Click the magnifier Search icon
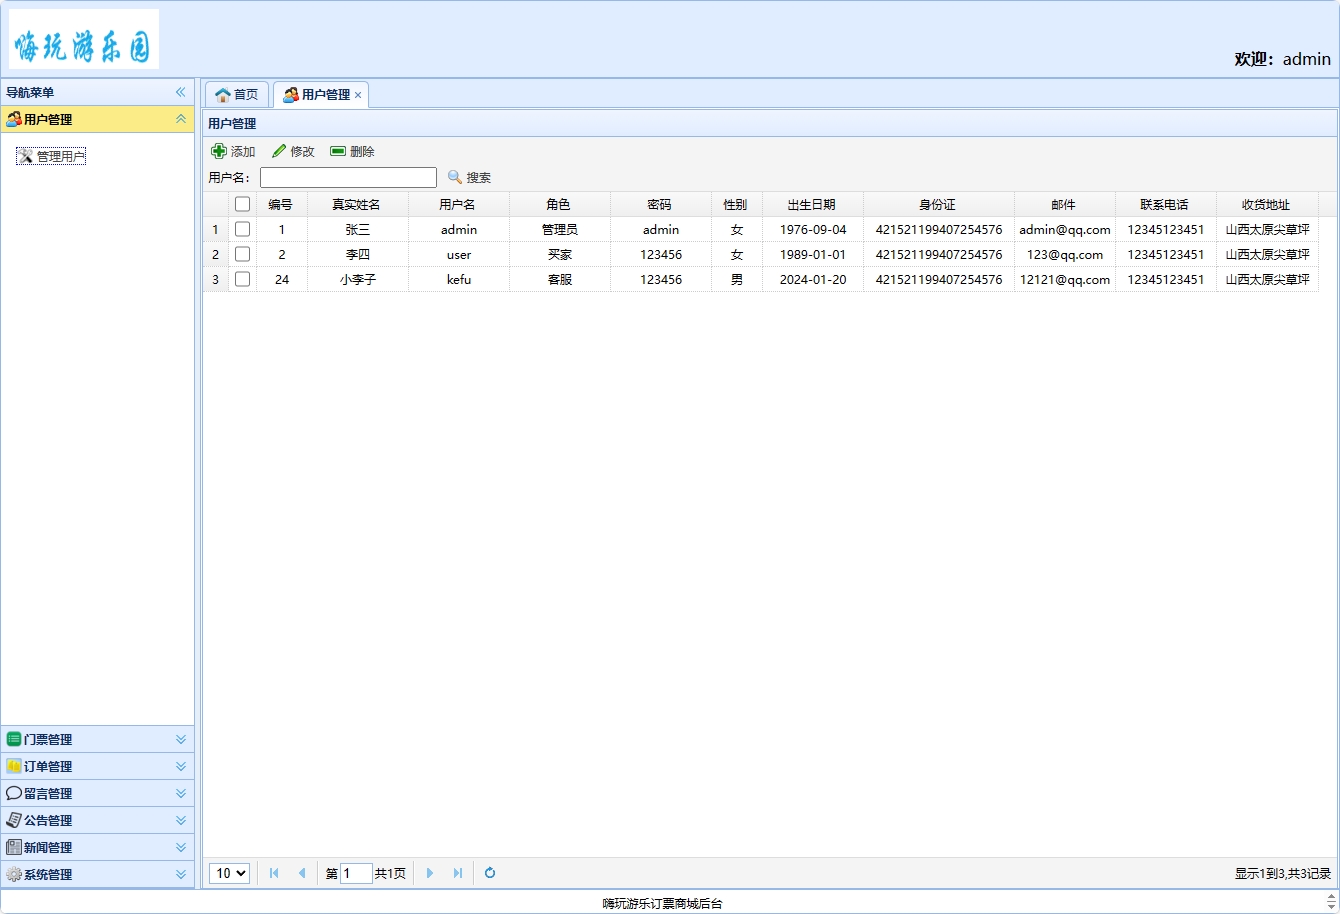The width and height of the screenshot is (1340, 914). [455, 177]
